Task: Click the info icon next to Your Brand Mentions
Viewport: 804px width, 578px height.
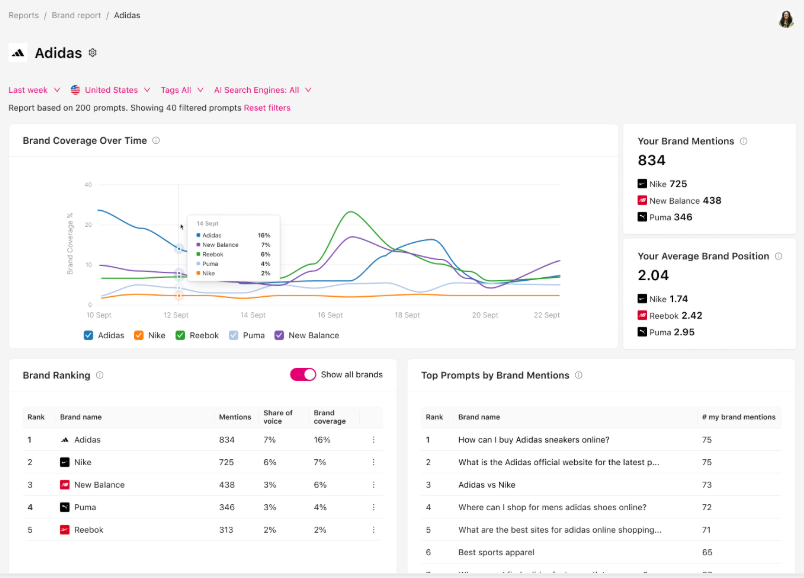Action: point(743,142)
